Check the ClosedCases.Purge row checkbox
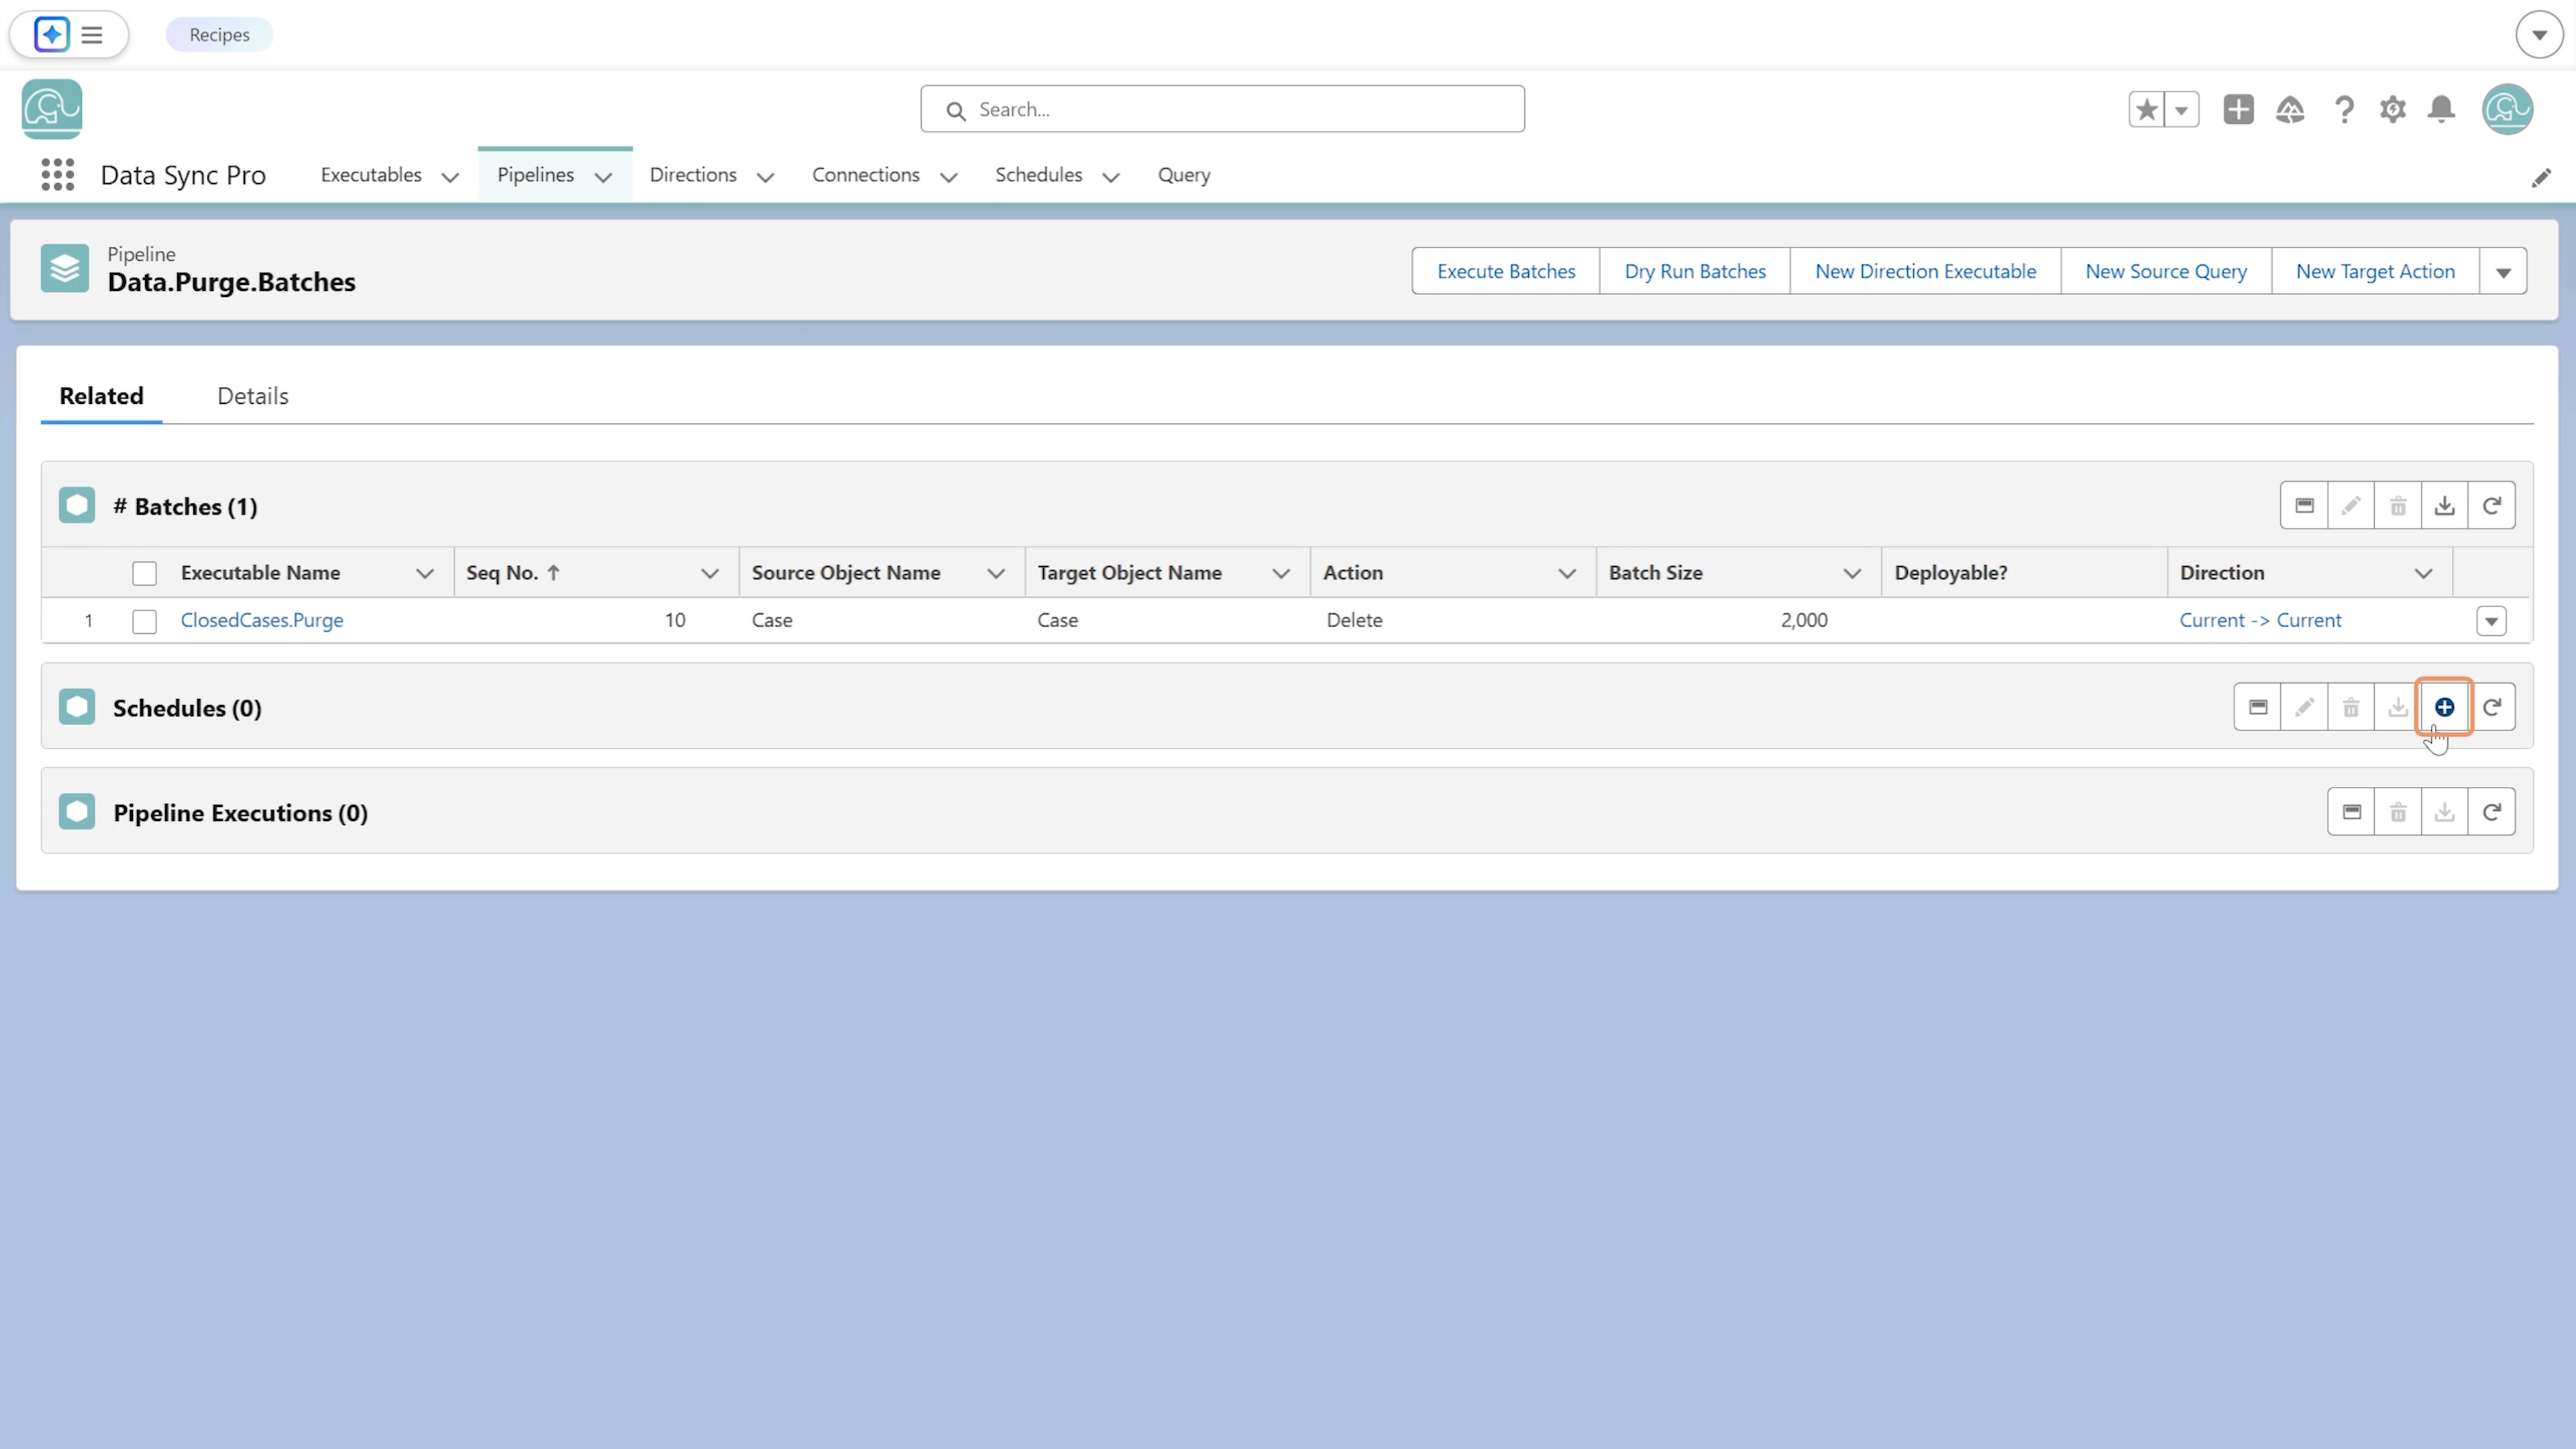Viewport: 2576px width, 1449px height. pyautogui.click(x=144, y=621)
